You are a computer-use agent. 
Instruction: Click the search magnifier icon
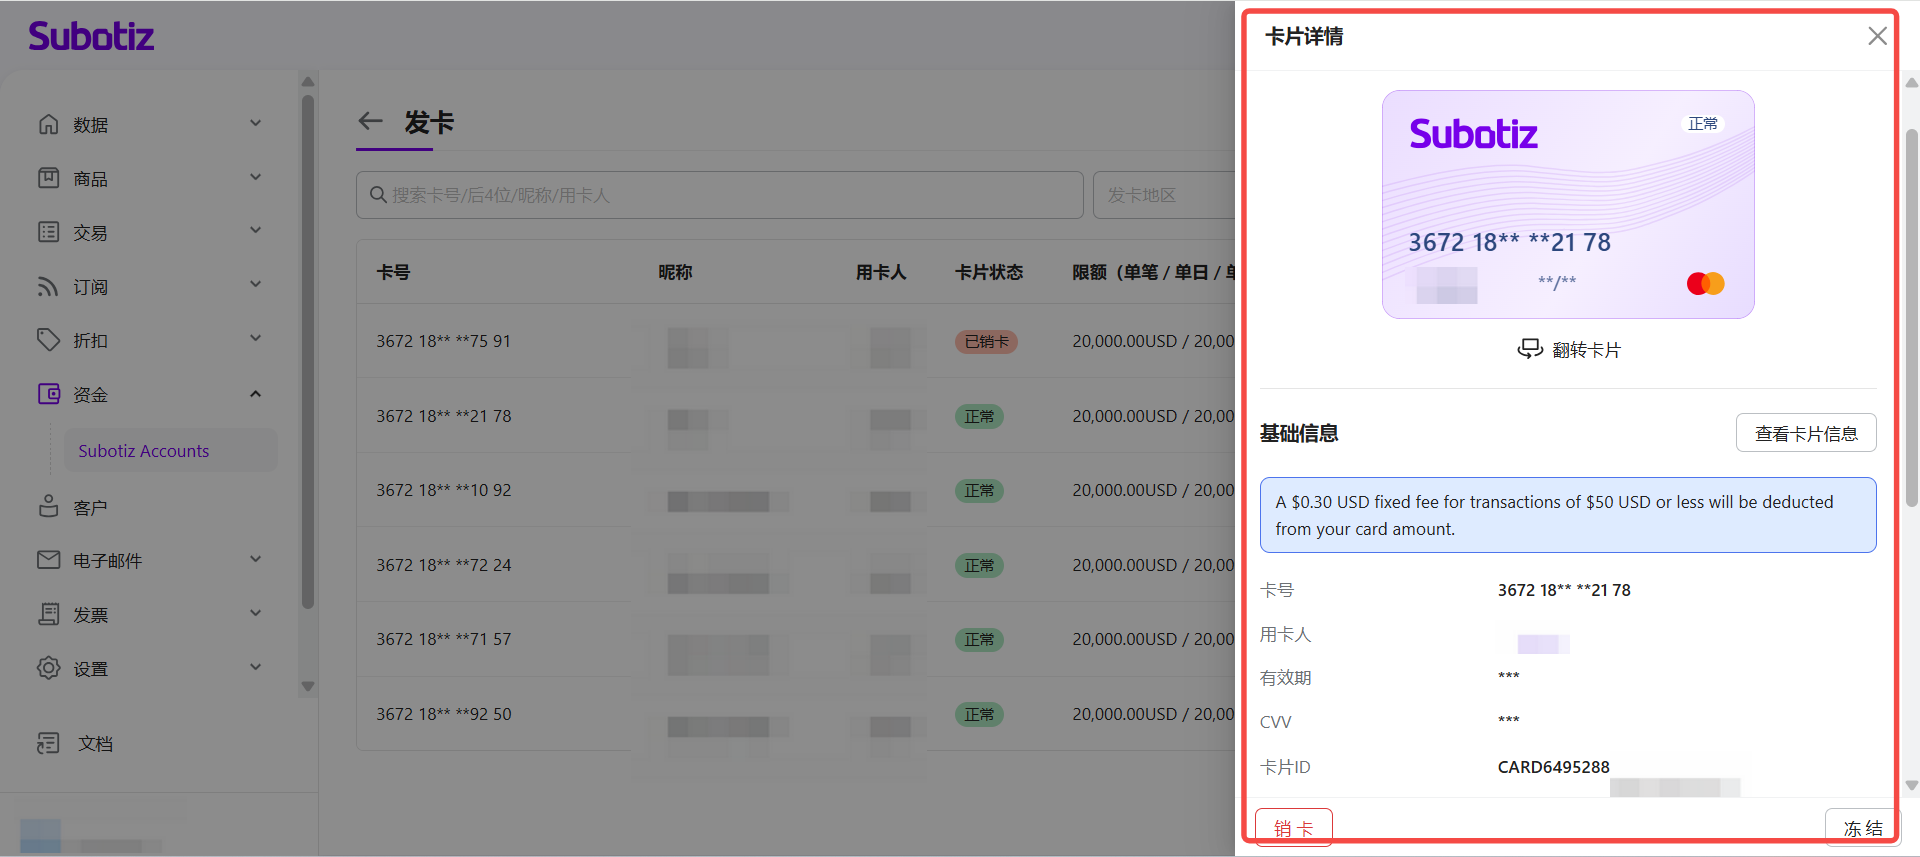378,195
